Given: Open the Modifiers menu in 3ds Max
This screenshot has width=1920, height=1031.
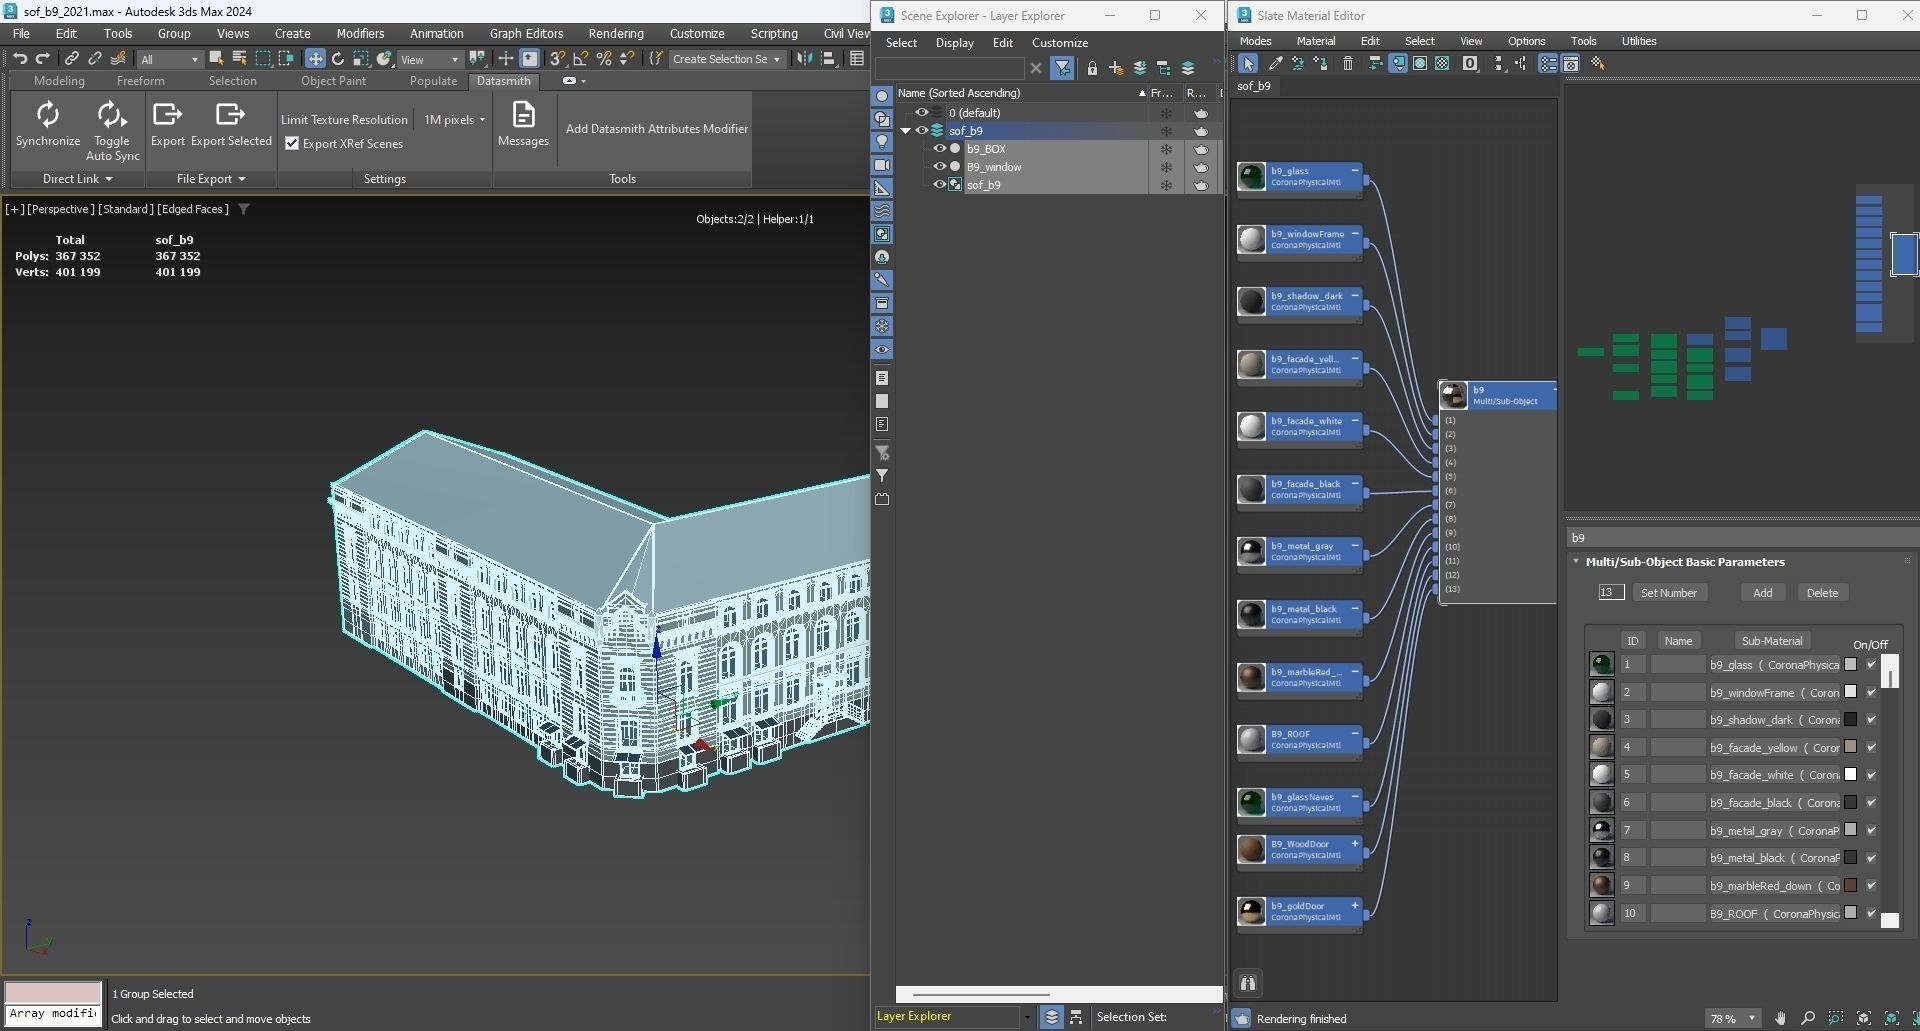Looking at the screenshot, I should coord(360,33).
